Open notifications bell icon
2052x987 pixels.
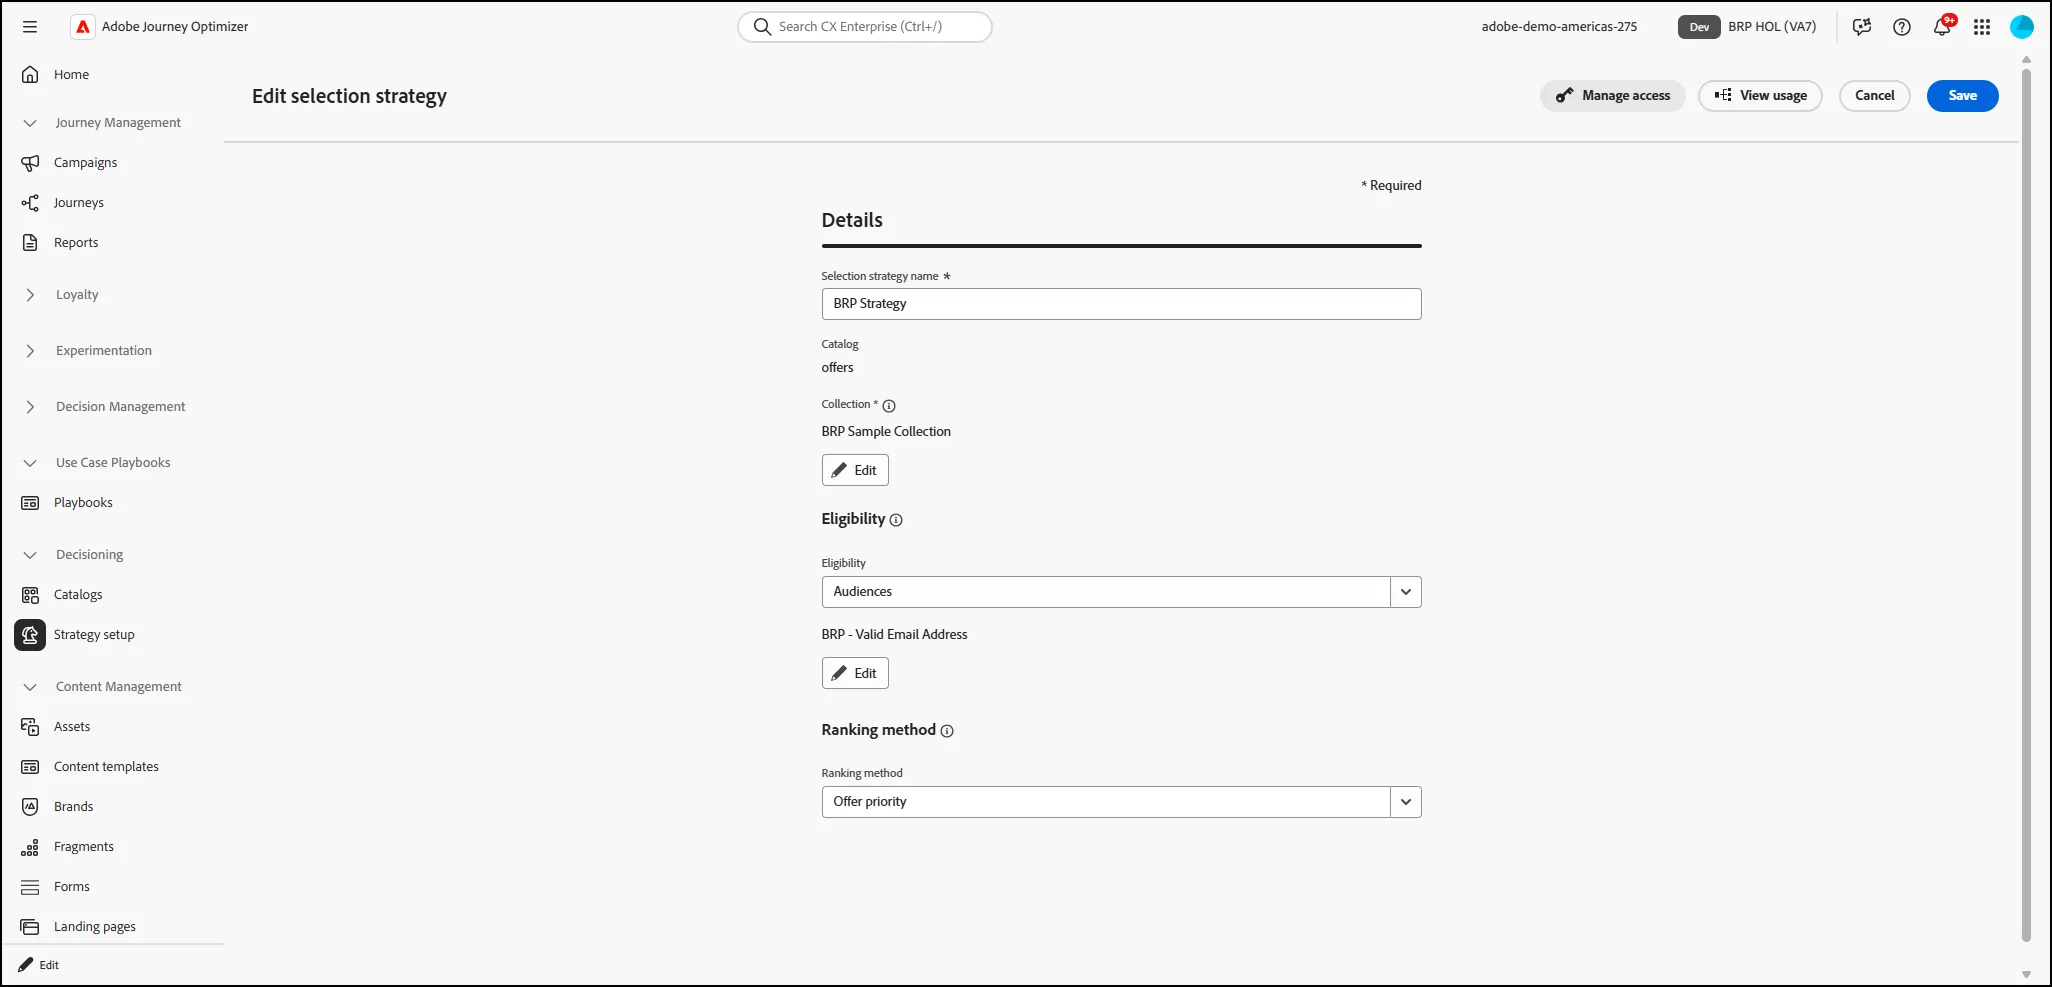pyautogui.click(x=1942, y=27)
